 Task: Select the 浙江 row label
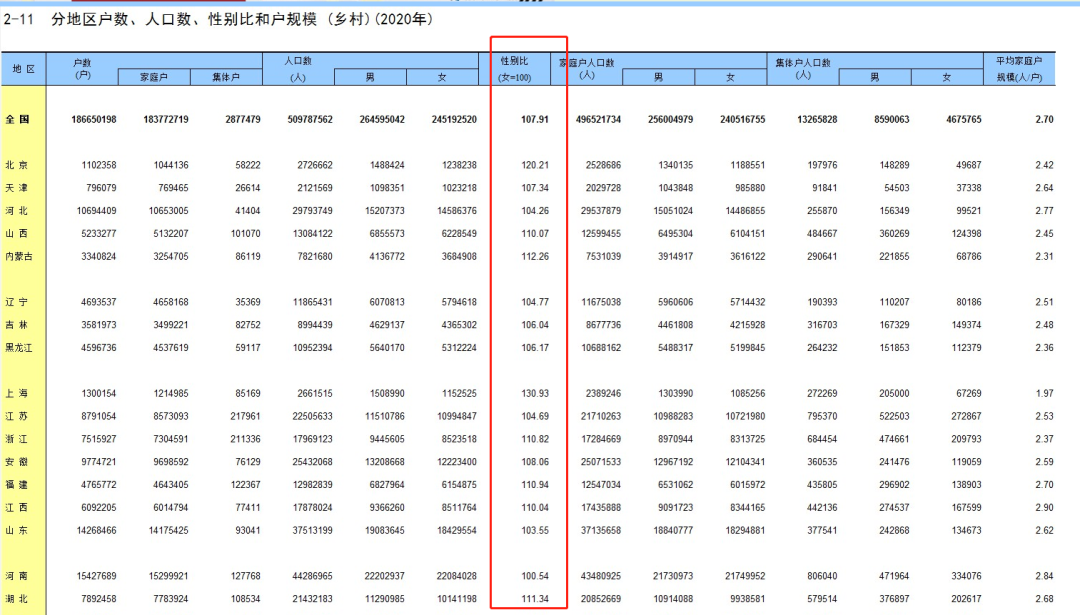[17, 439]
